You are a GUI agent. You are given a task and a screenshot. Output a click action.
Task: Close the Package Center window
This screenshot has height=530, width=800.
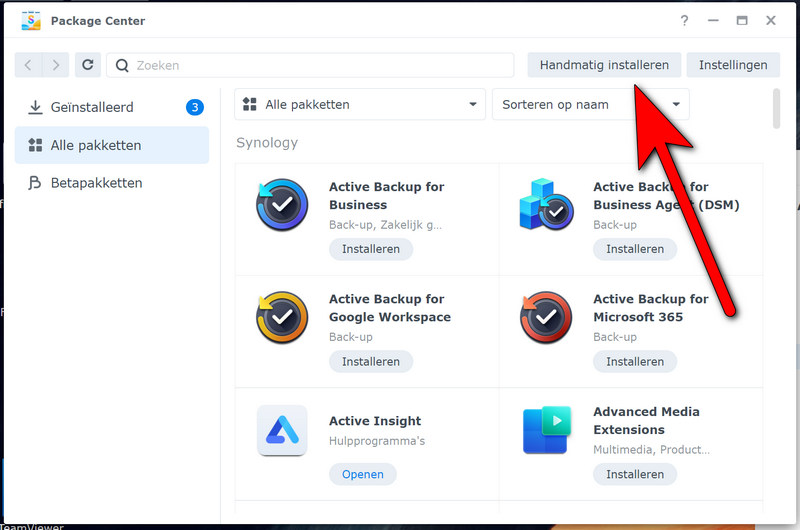[x=771, y=21]
